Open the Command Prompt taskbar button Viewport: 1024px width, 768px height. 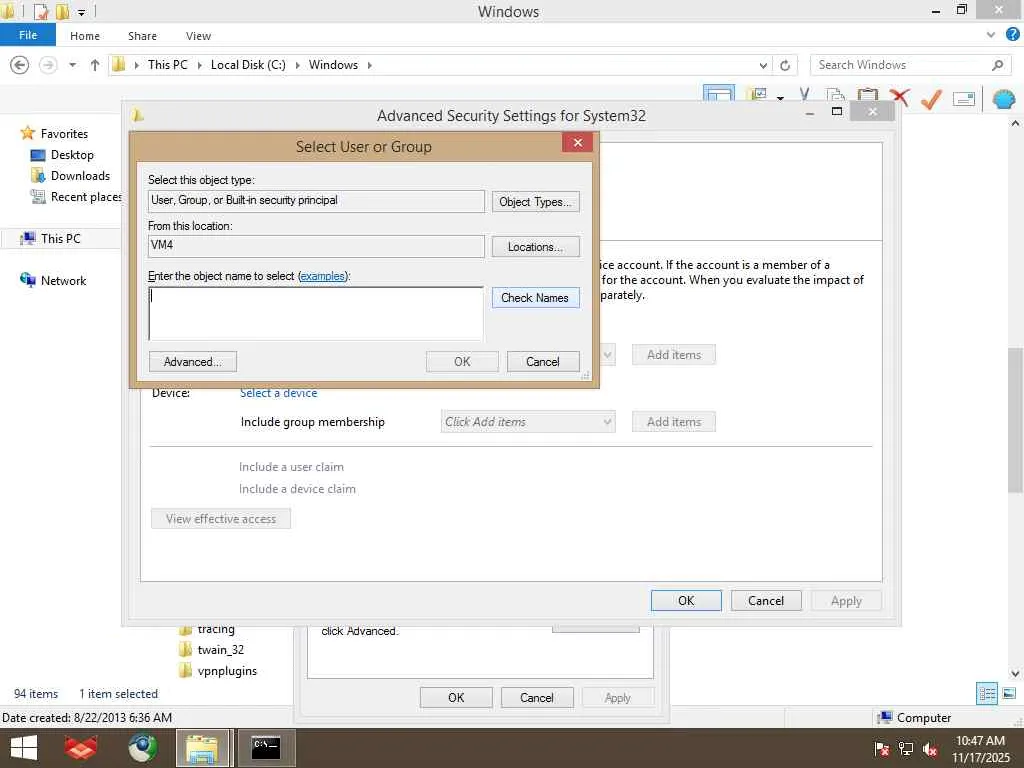coord(266,748)
